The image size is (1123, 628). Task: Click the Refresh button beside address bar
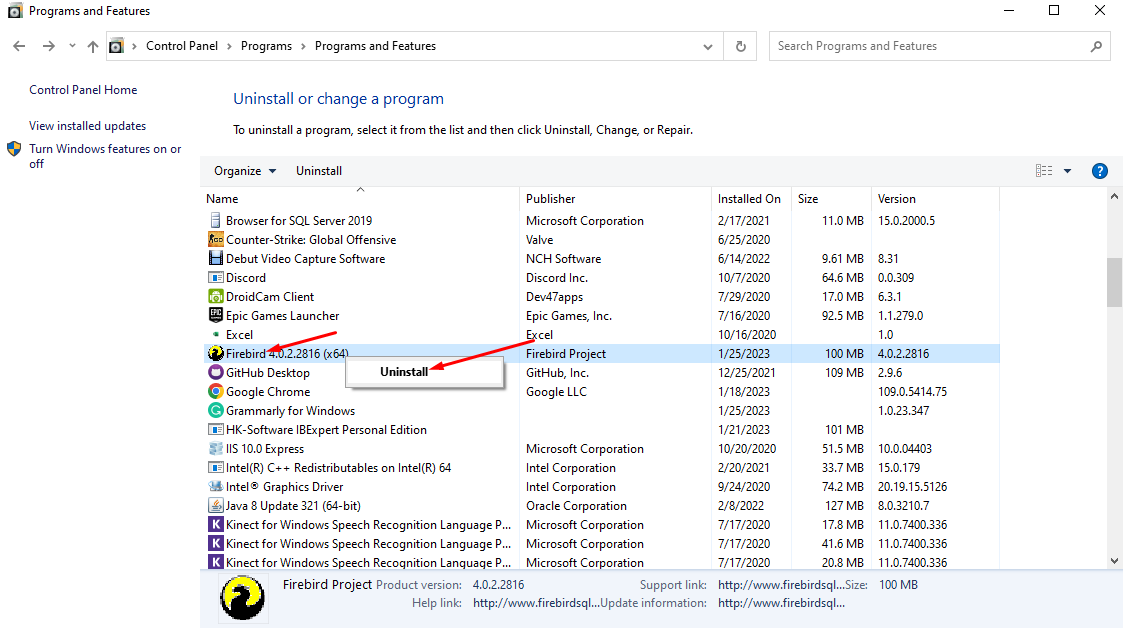click(740, 46)
